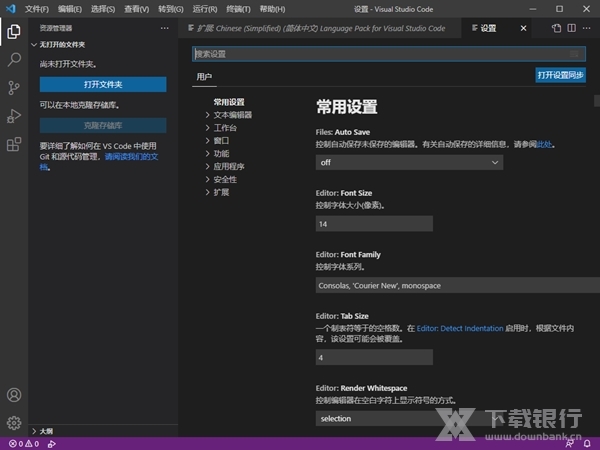Click the Editor: Render Whitespace label
Screen dimensions: 600x450
point(361,388)
